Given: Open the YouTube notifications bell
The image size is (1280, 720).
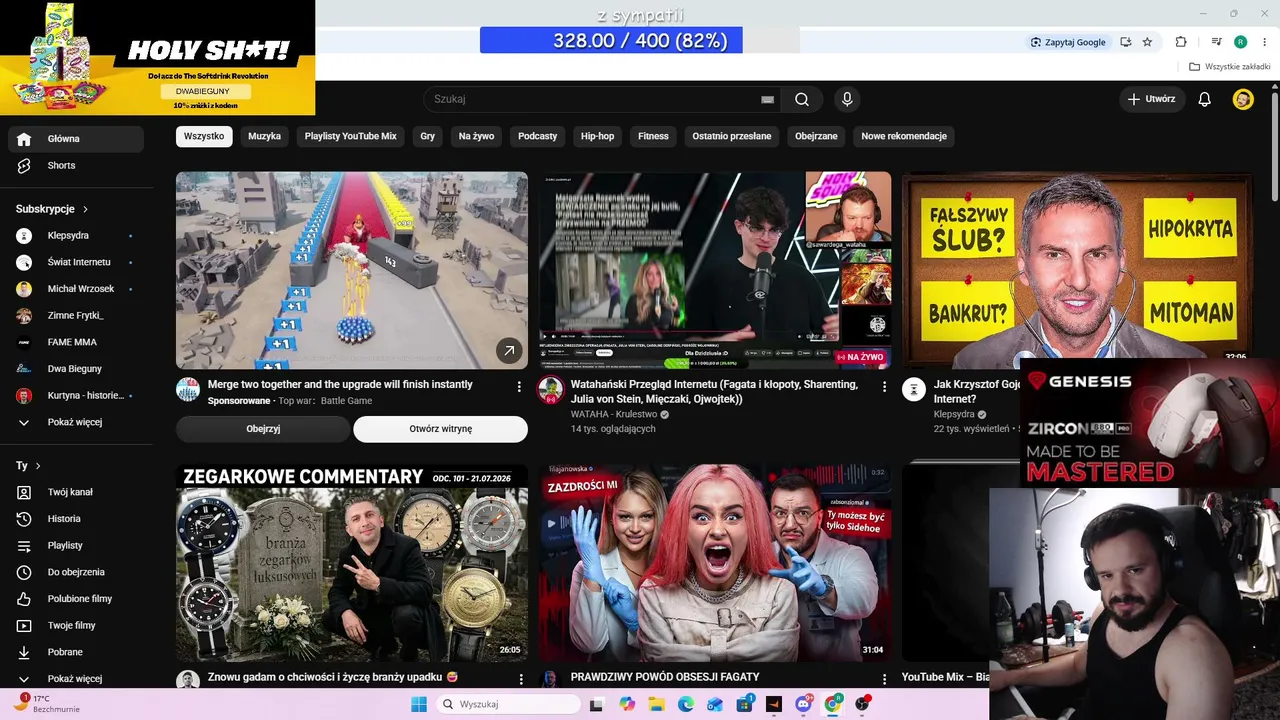Looking at the screenshot, I should [x=1205, y=99].
